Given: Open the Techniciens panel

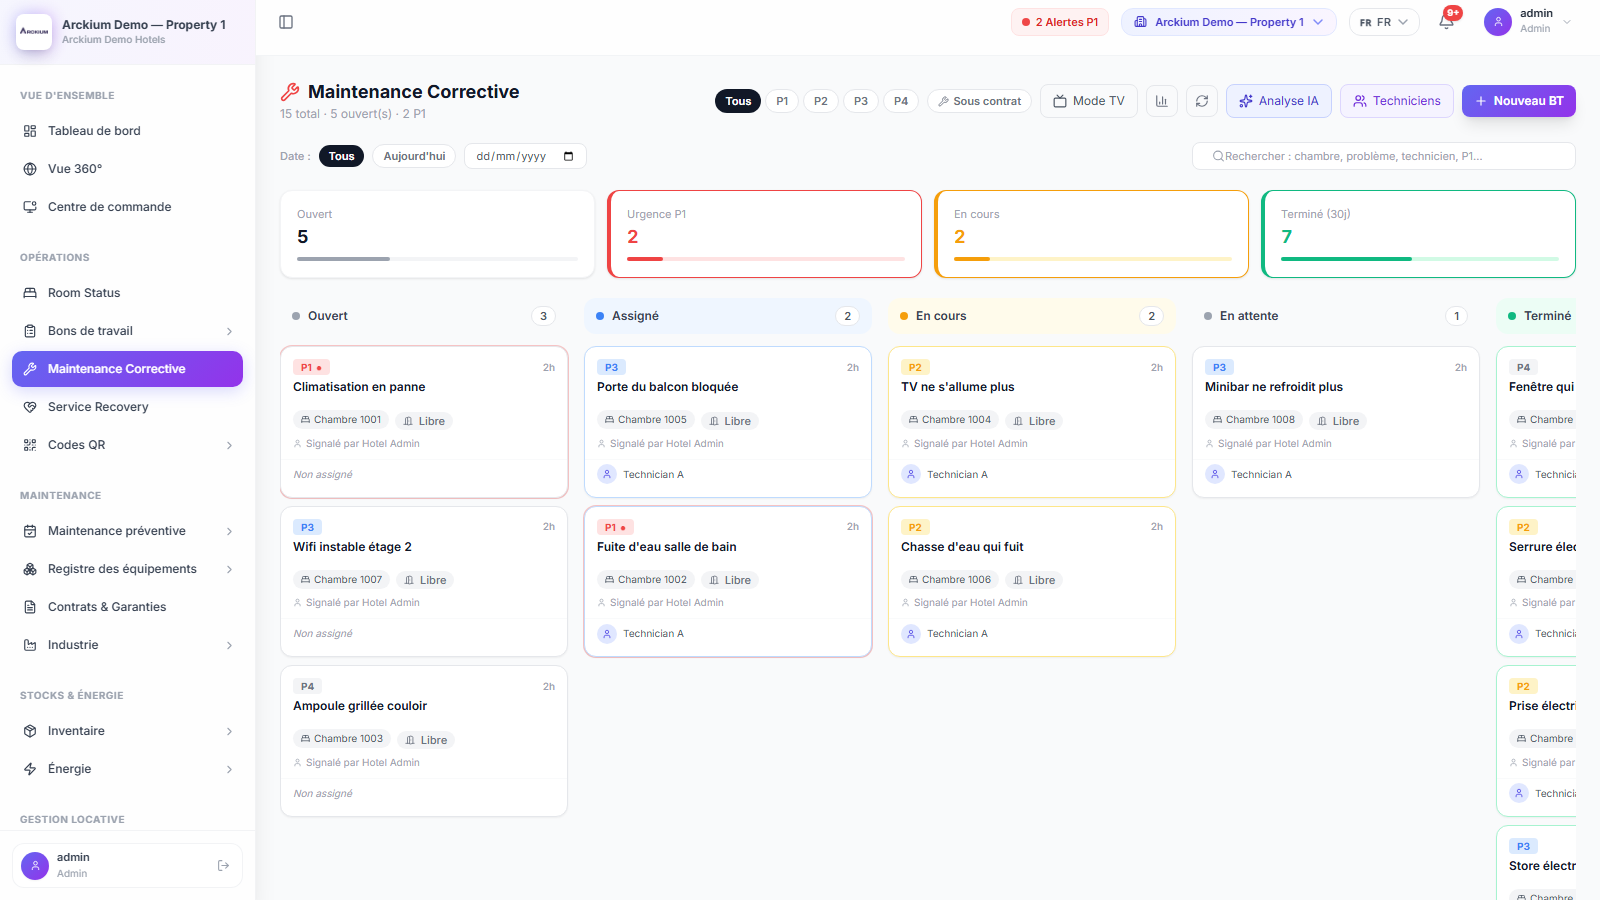Looking at the screenshot, I should pyautogui.click(x=1397, y=101).
